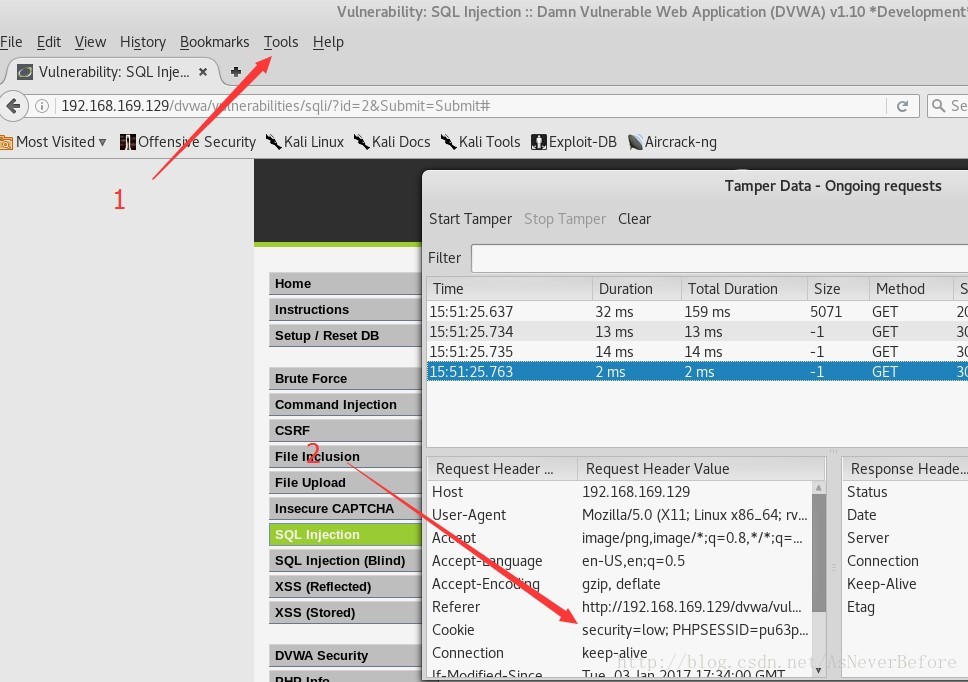Select request row 15:51:25.735
This screenshot has height=682, width=968.
click(698, 352)
